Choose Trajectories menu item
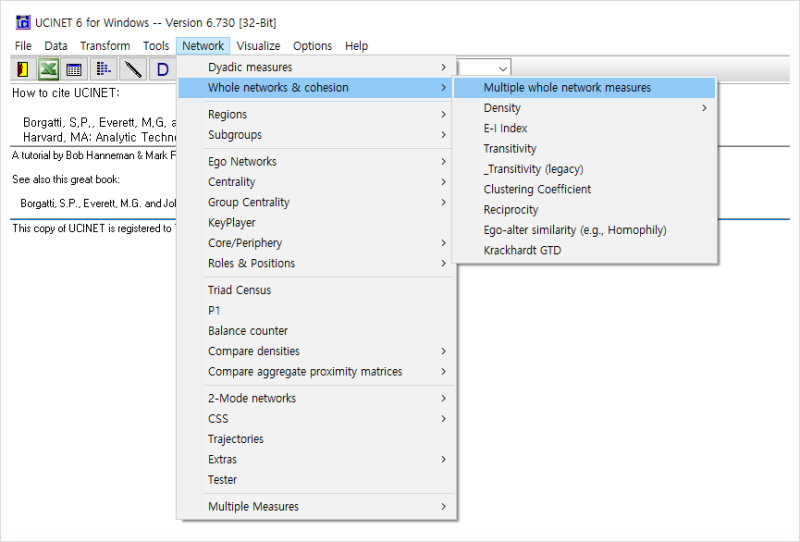Viewport: 800px width, 542px height. [316, 439]
